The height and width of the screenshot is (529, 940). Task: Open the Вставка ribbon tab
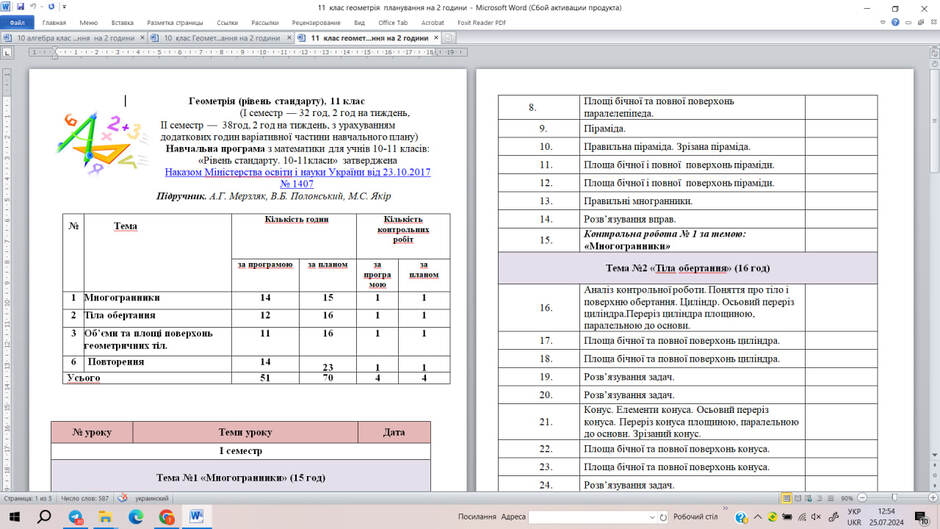coord(122,22)
